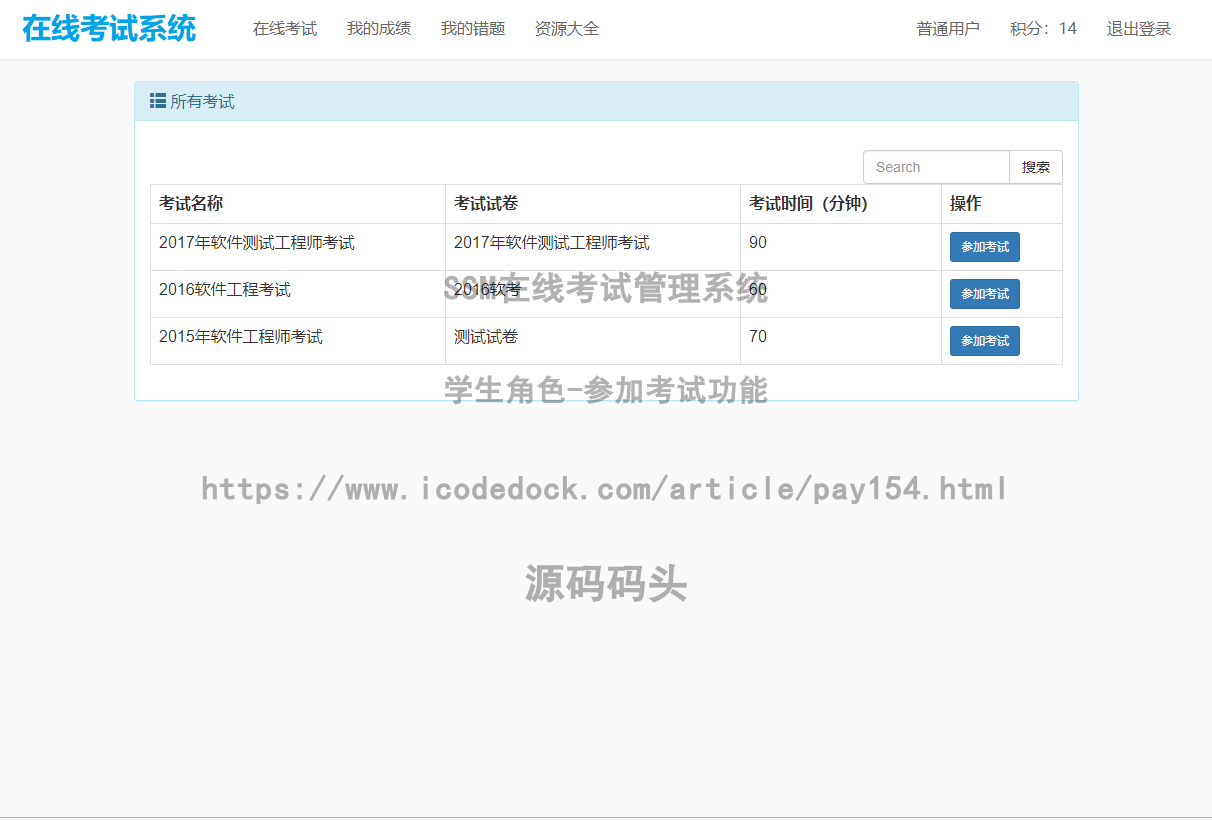Open 在线考试 navigation item
This screenshot has height=820, width=1212.
[x=284, y=29]
